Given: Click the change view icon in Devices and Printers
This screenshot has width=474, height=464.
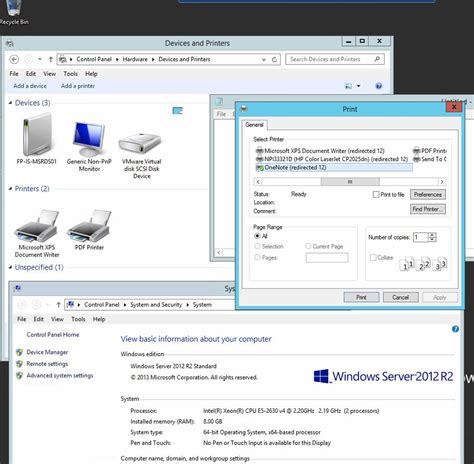Looking at the screenshot, I should pyautogui.click(x=348, y=86).
